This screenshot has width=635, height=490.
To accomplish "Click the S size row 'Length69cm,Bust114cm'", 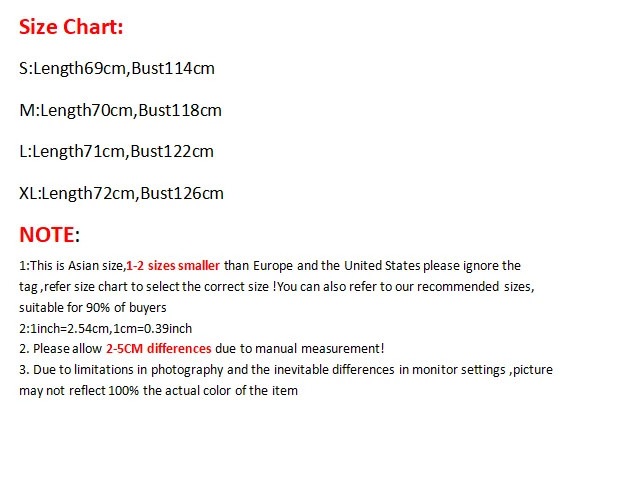I will click(117, 69).
